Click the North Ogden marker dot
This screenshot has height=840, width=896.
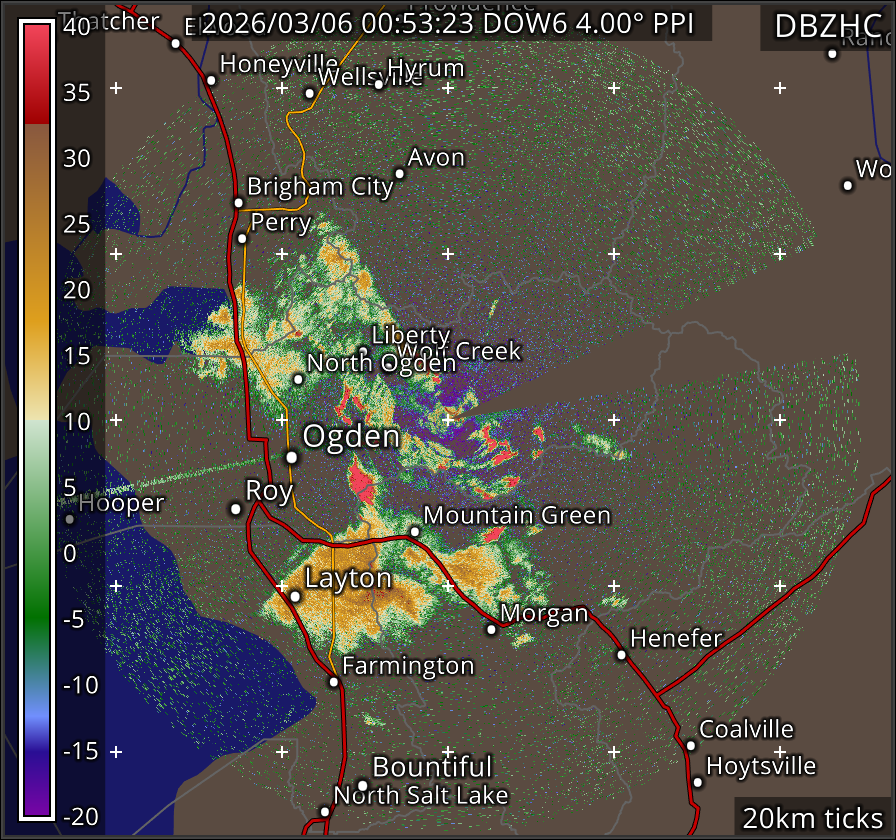tap(298, 378)
